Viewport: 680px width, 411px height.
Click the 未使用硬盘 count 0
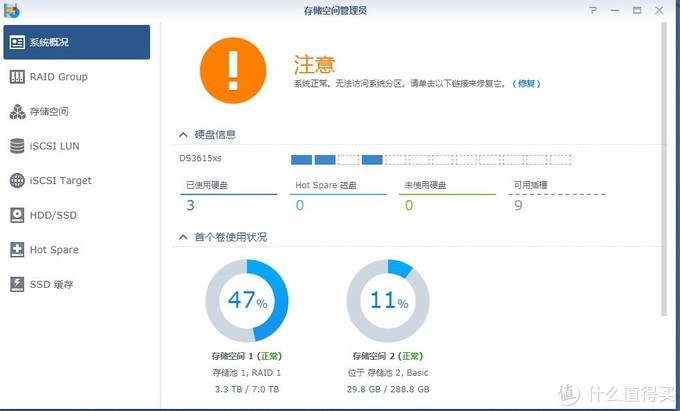(409, 205)
